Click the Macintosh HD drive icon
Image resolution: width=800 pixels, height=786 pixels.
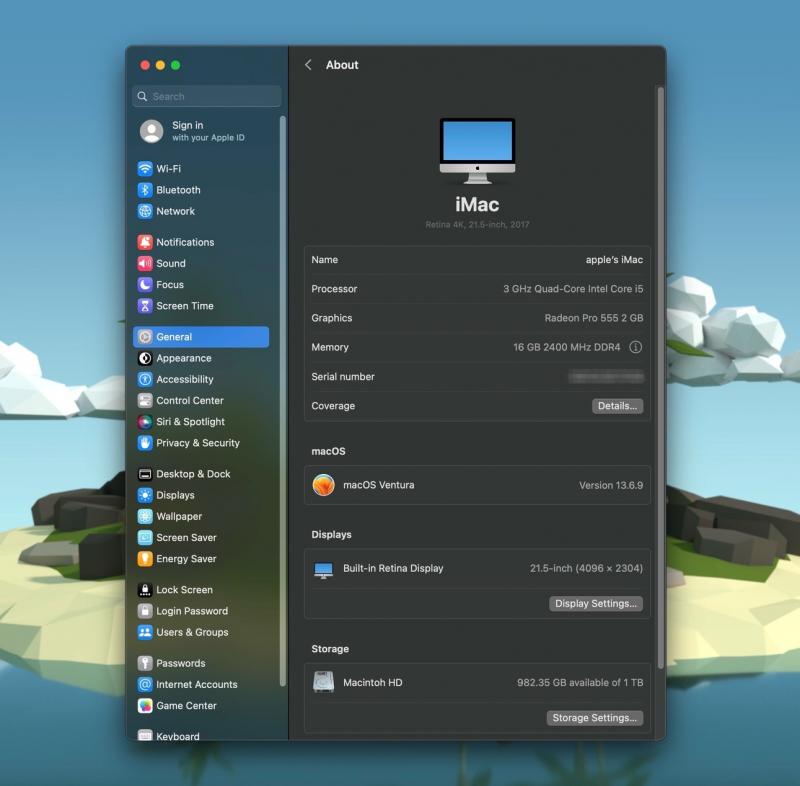(323, 682)
